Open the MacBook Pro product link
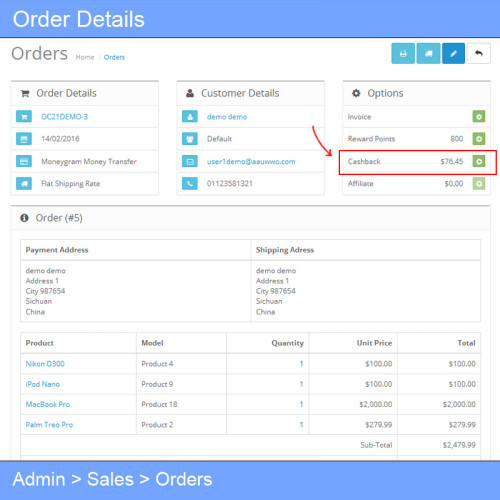The image size is (500, 500). pos(48,404)
